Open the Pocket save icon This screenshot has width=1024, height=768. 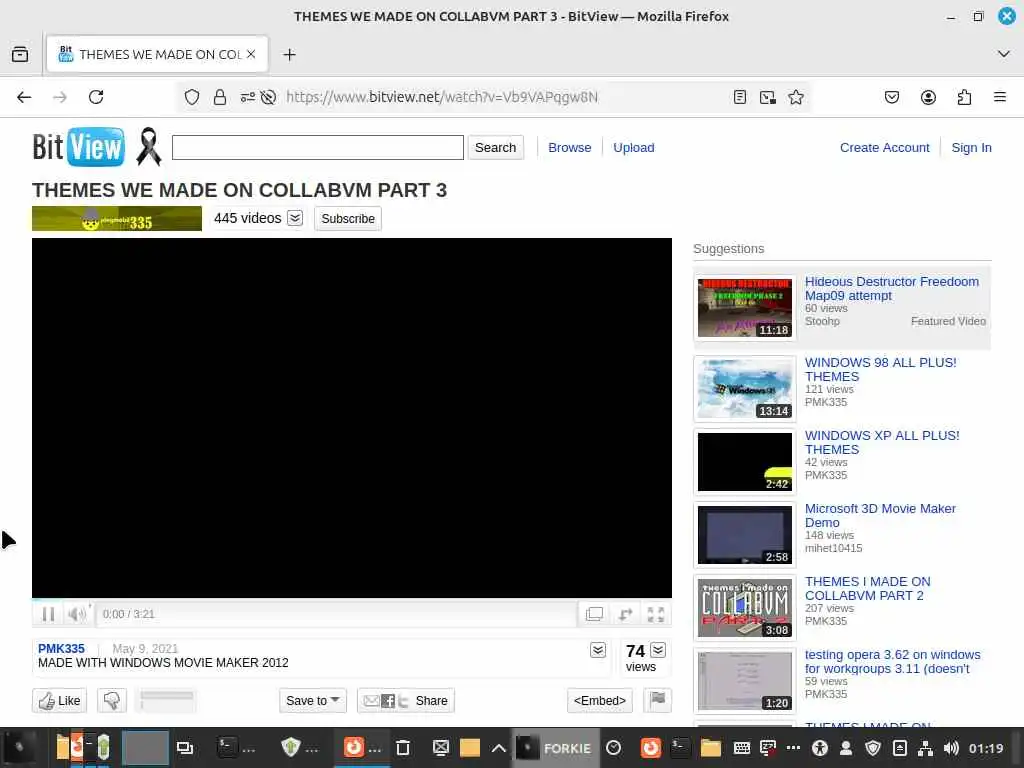(x=891, y=97)
